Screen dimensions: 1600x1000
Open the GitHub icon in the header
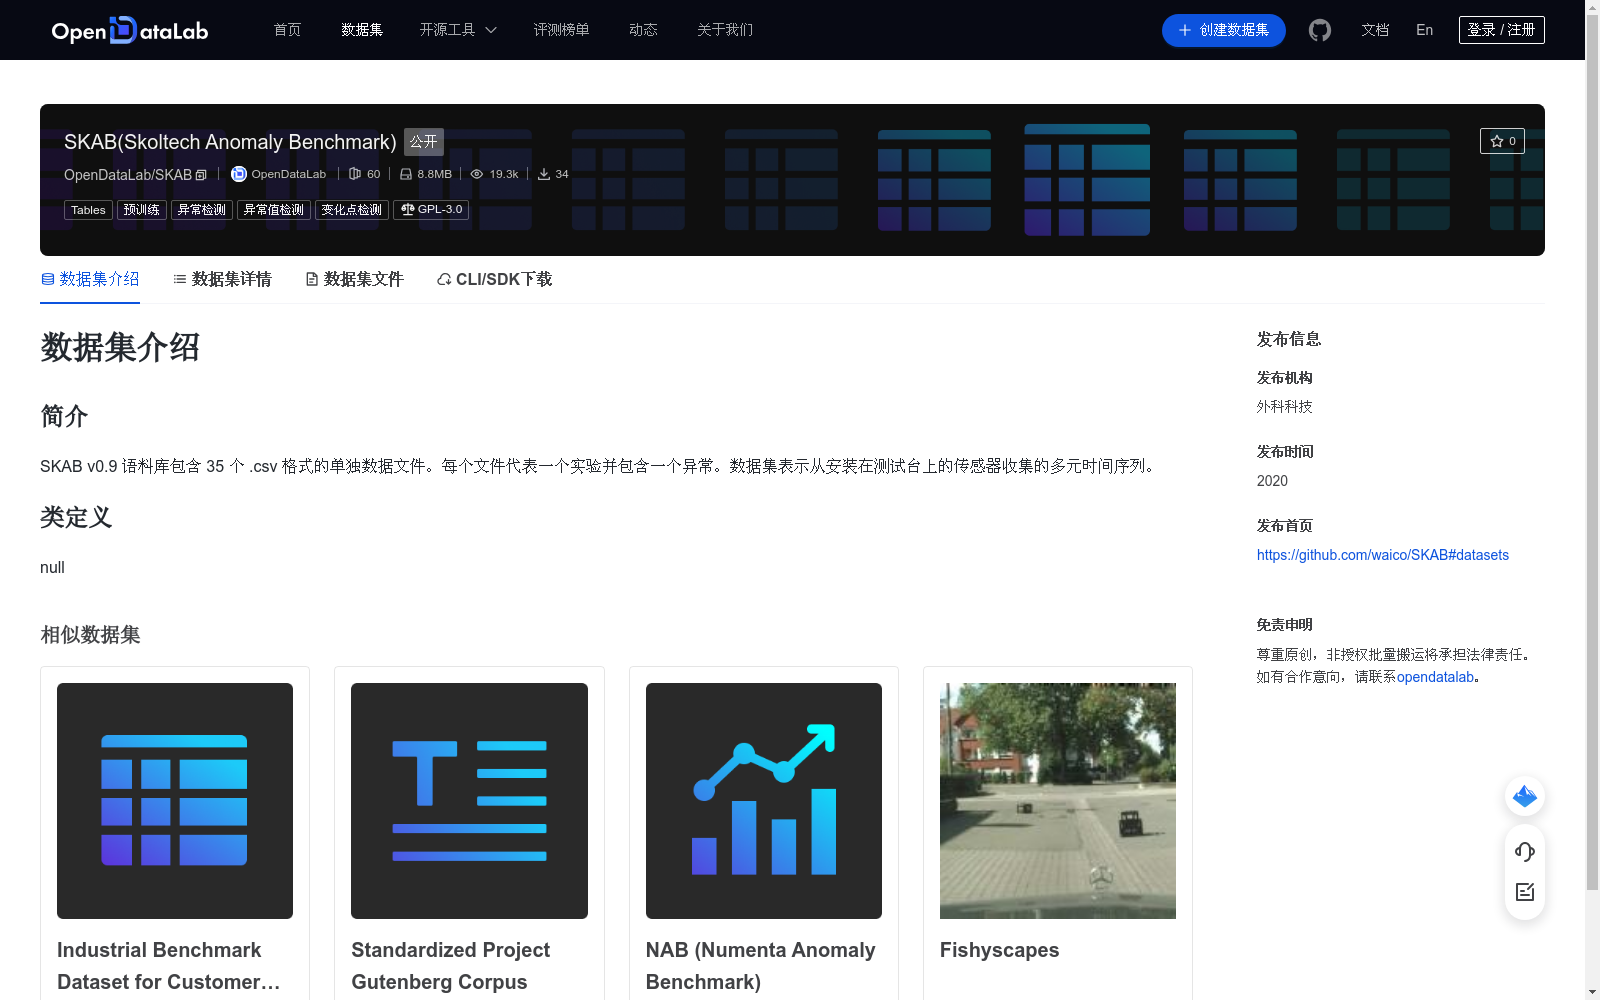pos(1320,30)
